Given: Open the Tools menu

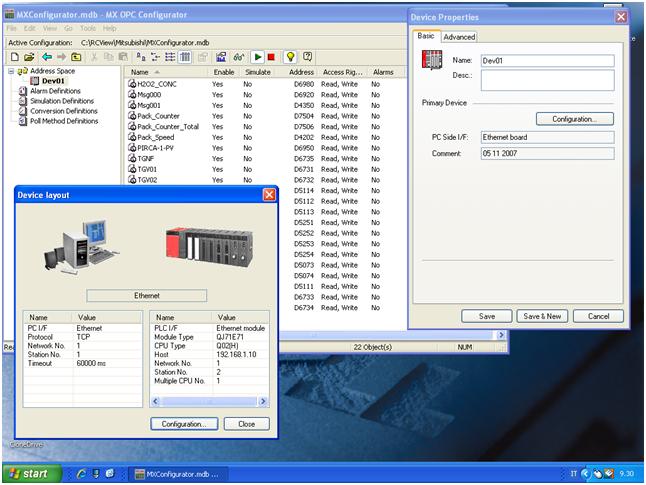Looking at the screenshot, I should tap(88, 28).
